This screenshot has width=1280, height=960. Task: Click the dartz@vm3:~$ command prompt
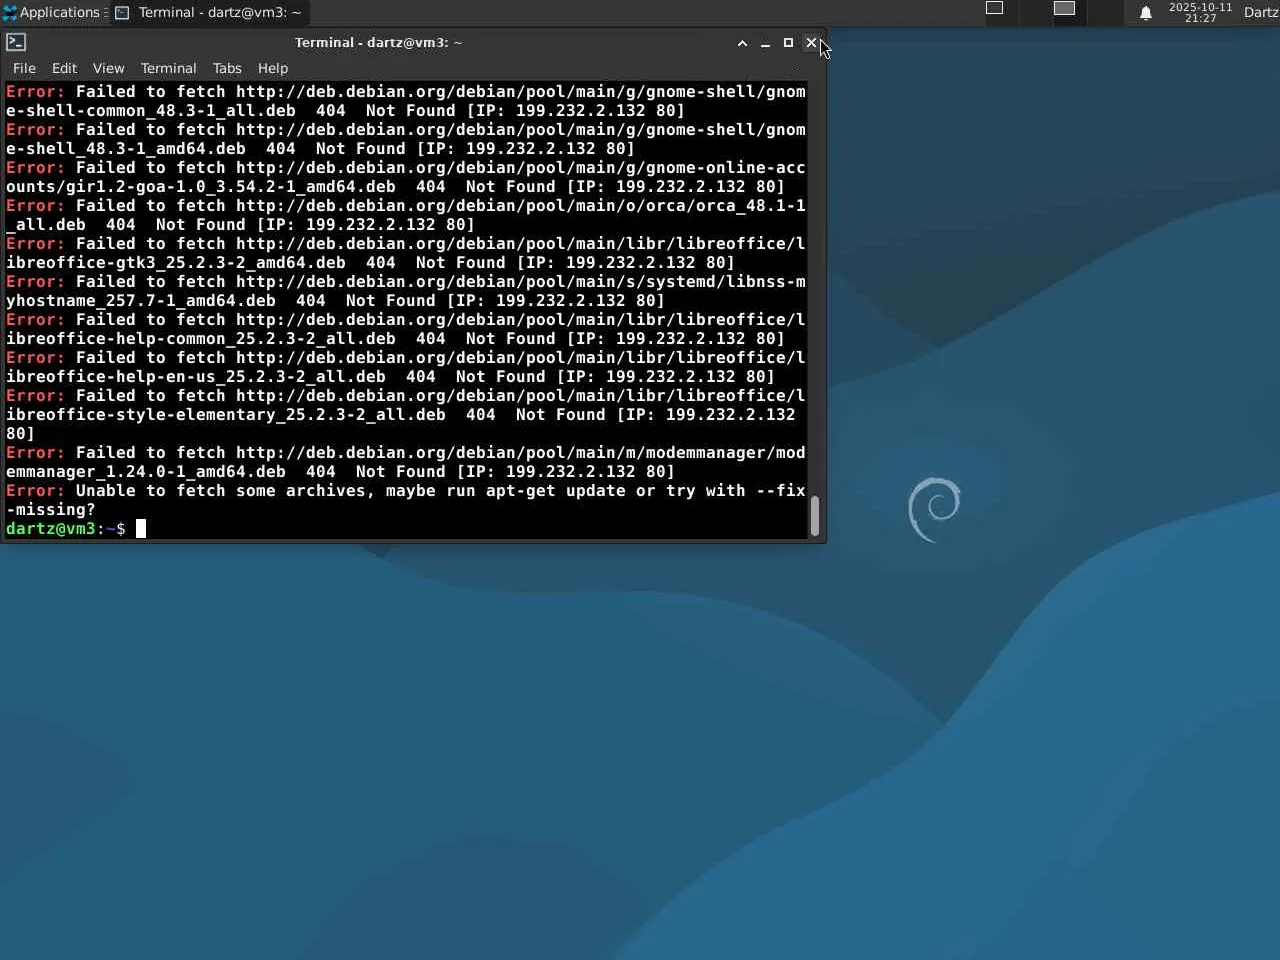pyautogui.click(x=66, y=528)
